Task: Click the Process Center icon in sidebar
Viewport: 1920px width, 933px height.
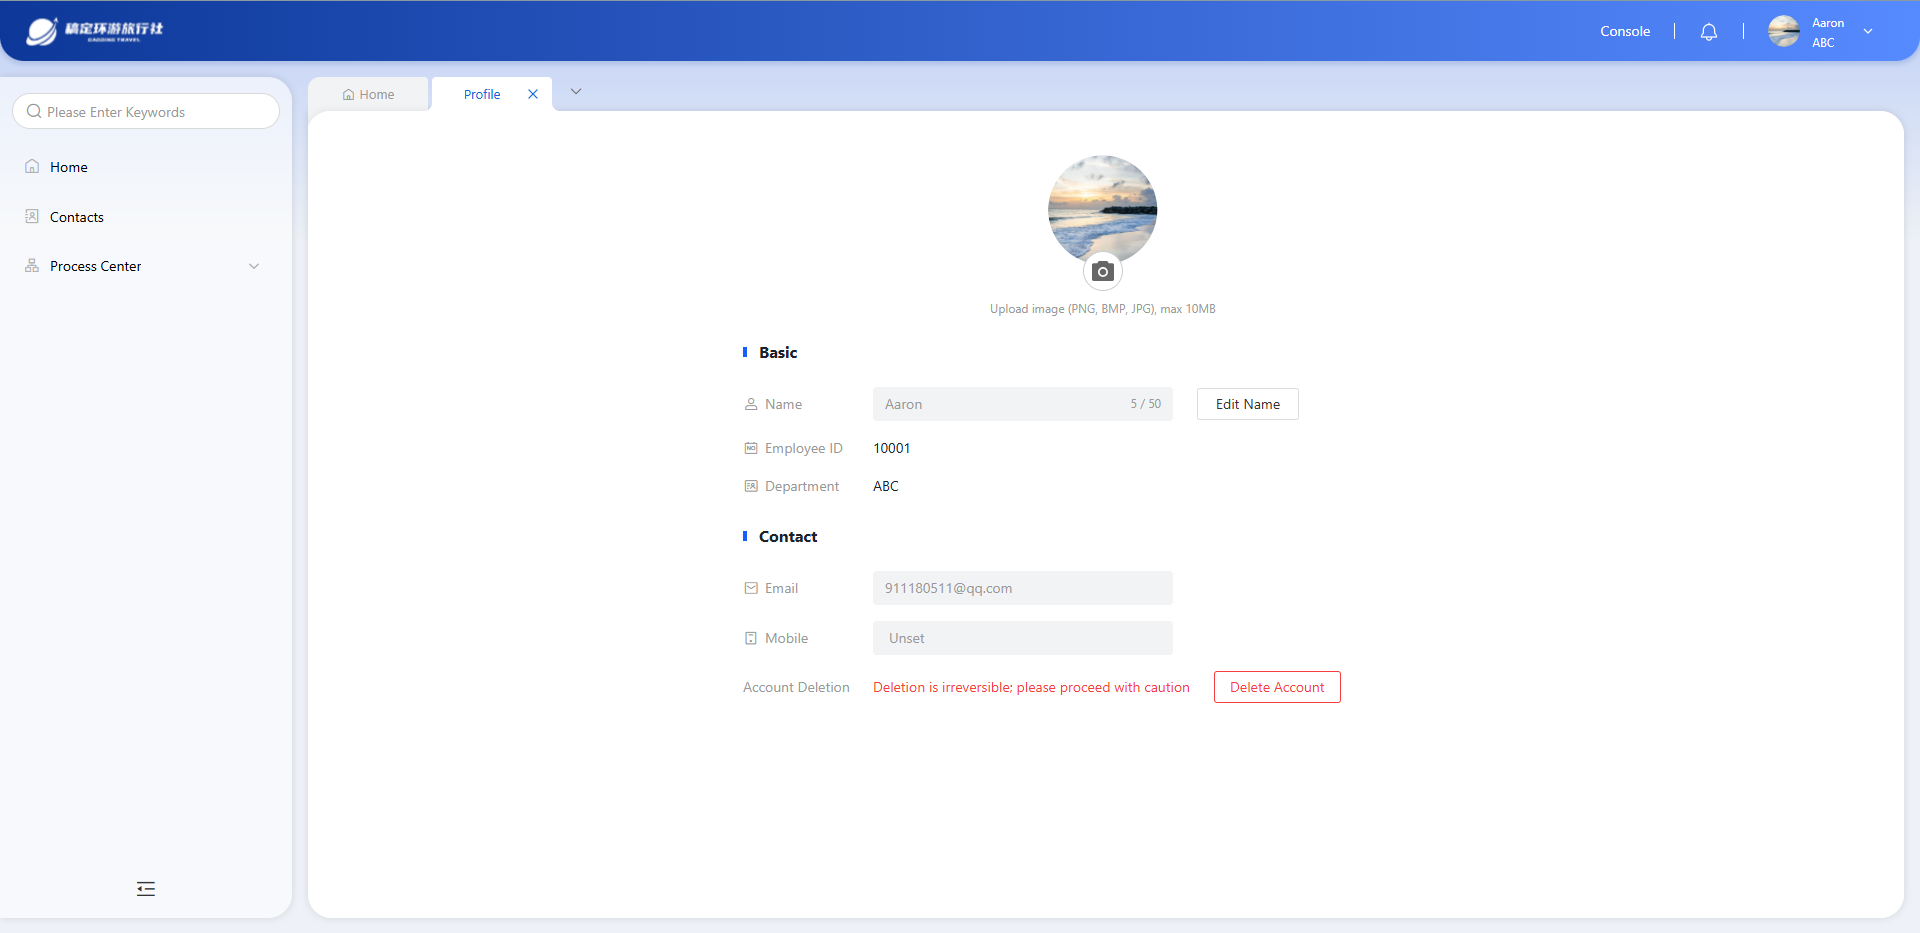Action: [x=32, y=266]
